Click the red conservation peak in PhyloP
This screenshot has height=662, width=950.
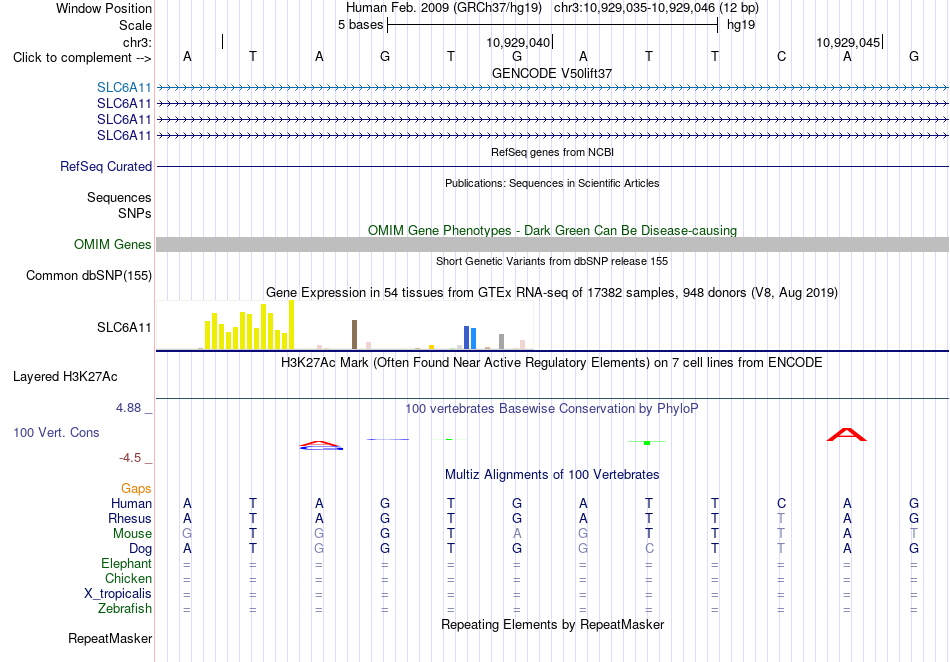point(847,434)
